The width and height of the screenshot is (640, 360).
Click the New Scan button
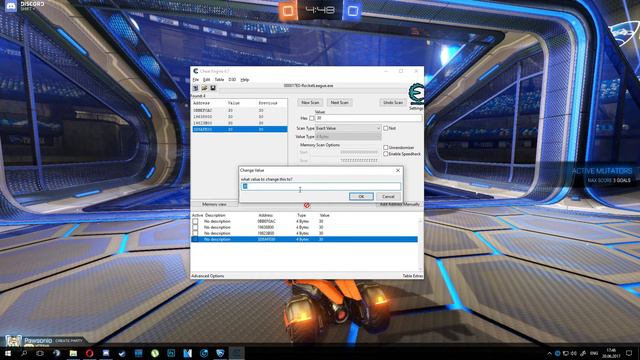[310, 102]
